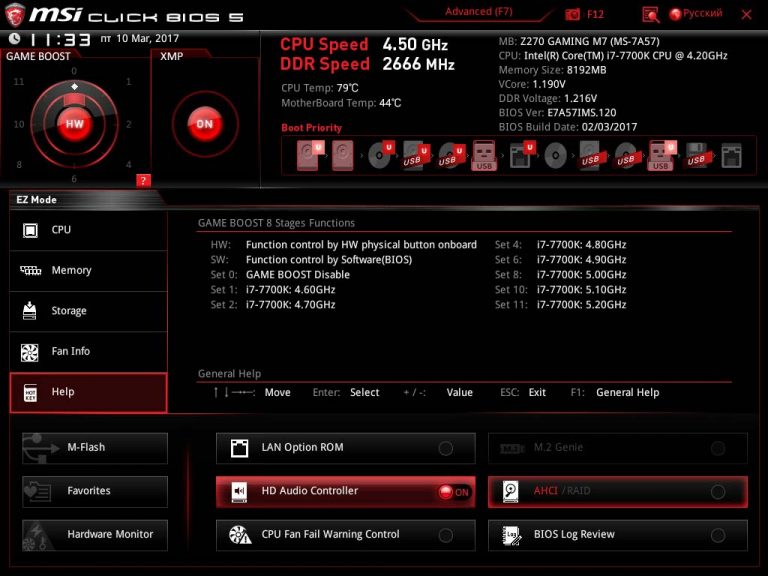Click the Set 0: GAME BOOST Disable row
768x576 pixels.
tap(280, 275)
